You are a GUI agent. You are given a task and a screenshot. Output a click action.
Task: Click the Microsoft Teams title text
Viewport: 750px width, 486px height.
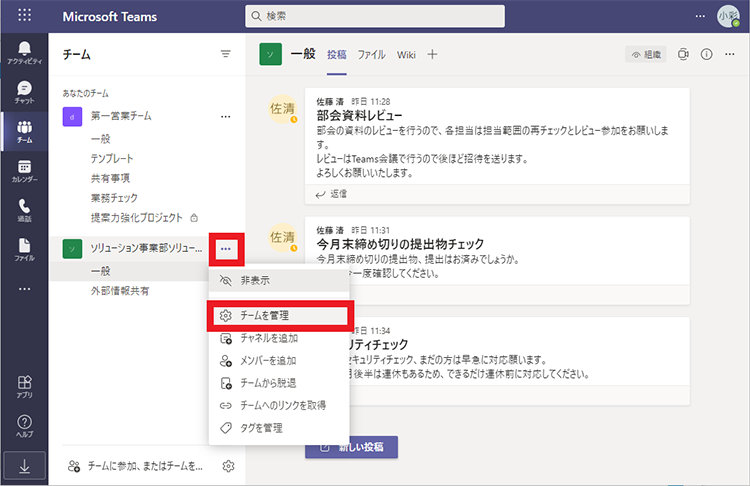click(110, 16)
